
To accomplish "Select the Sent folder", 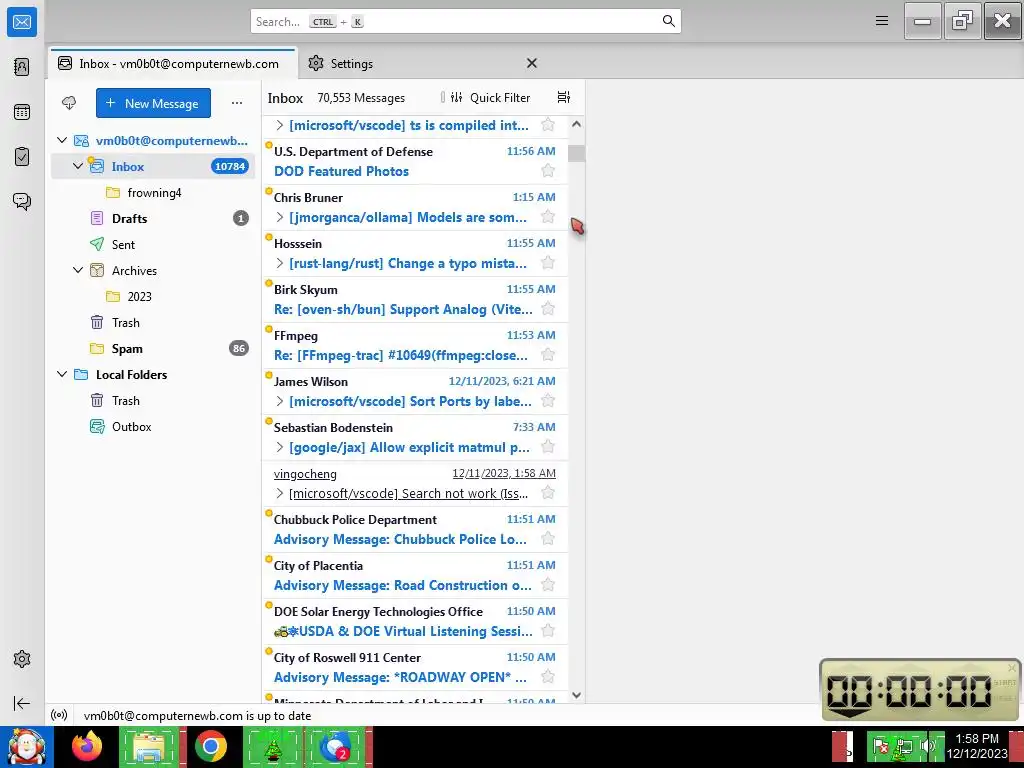I will click(153, 244).
